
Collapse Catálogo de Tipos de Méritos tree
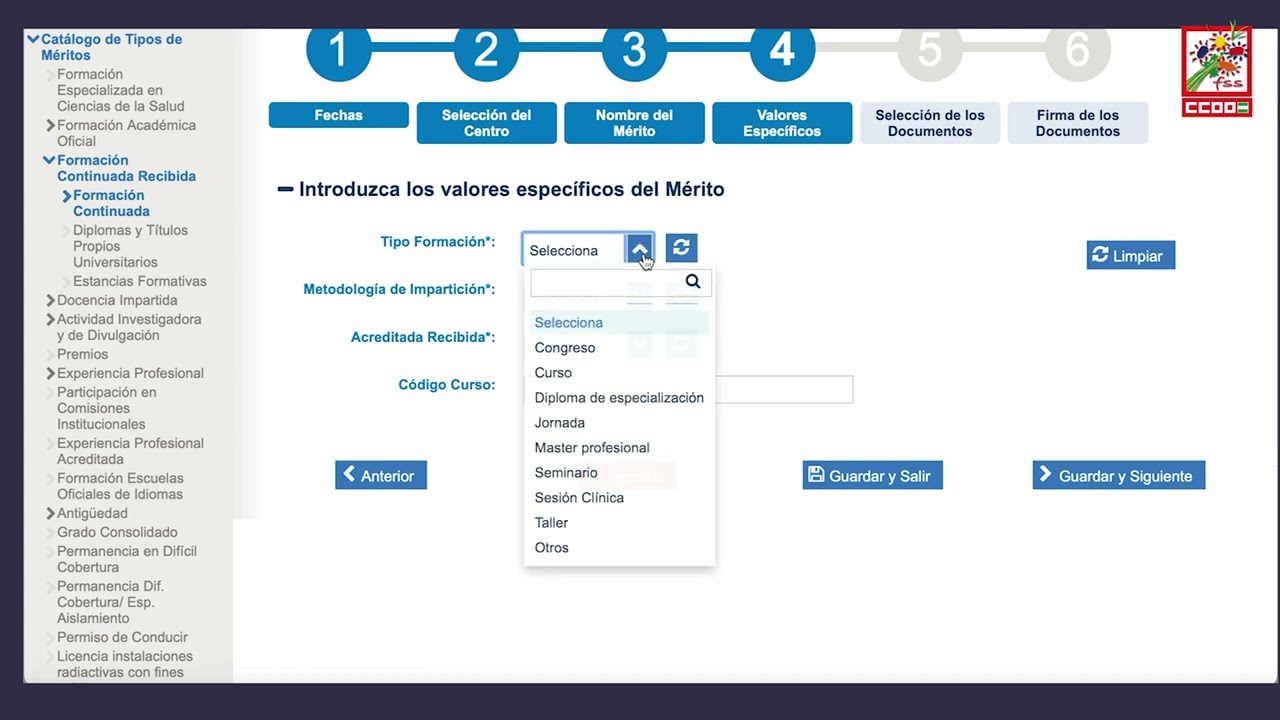33,40
